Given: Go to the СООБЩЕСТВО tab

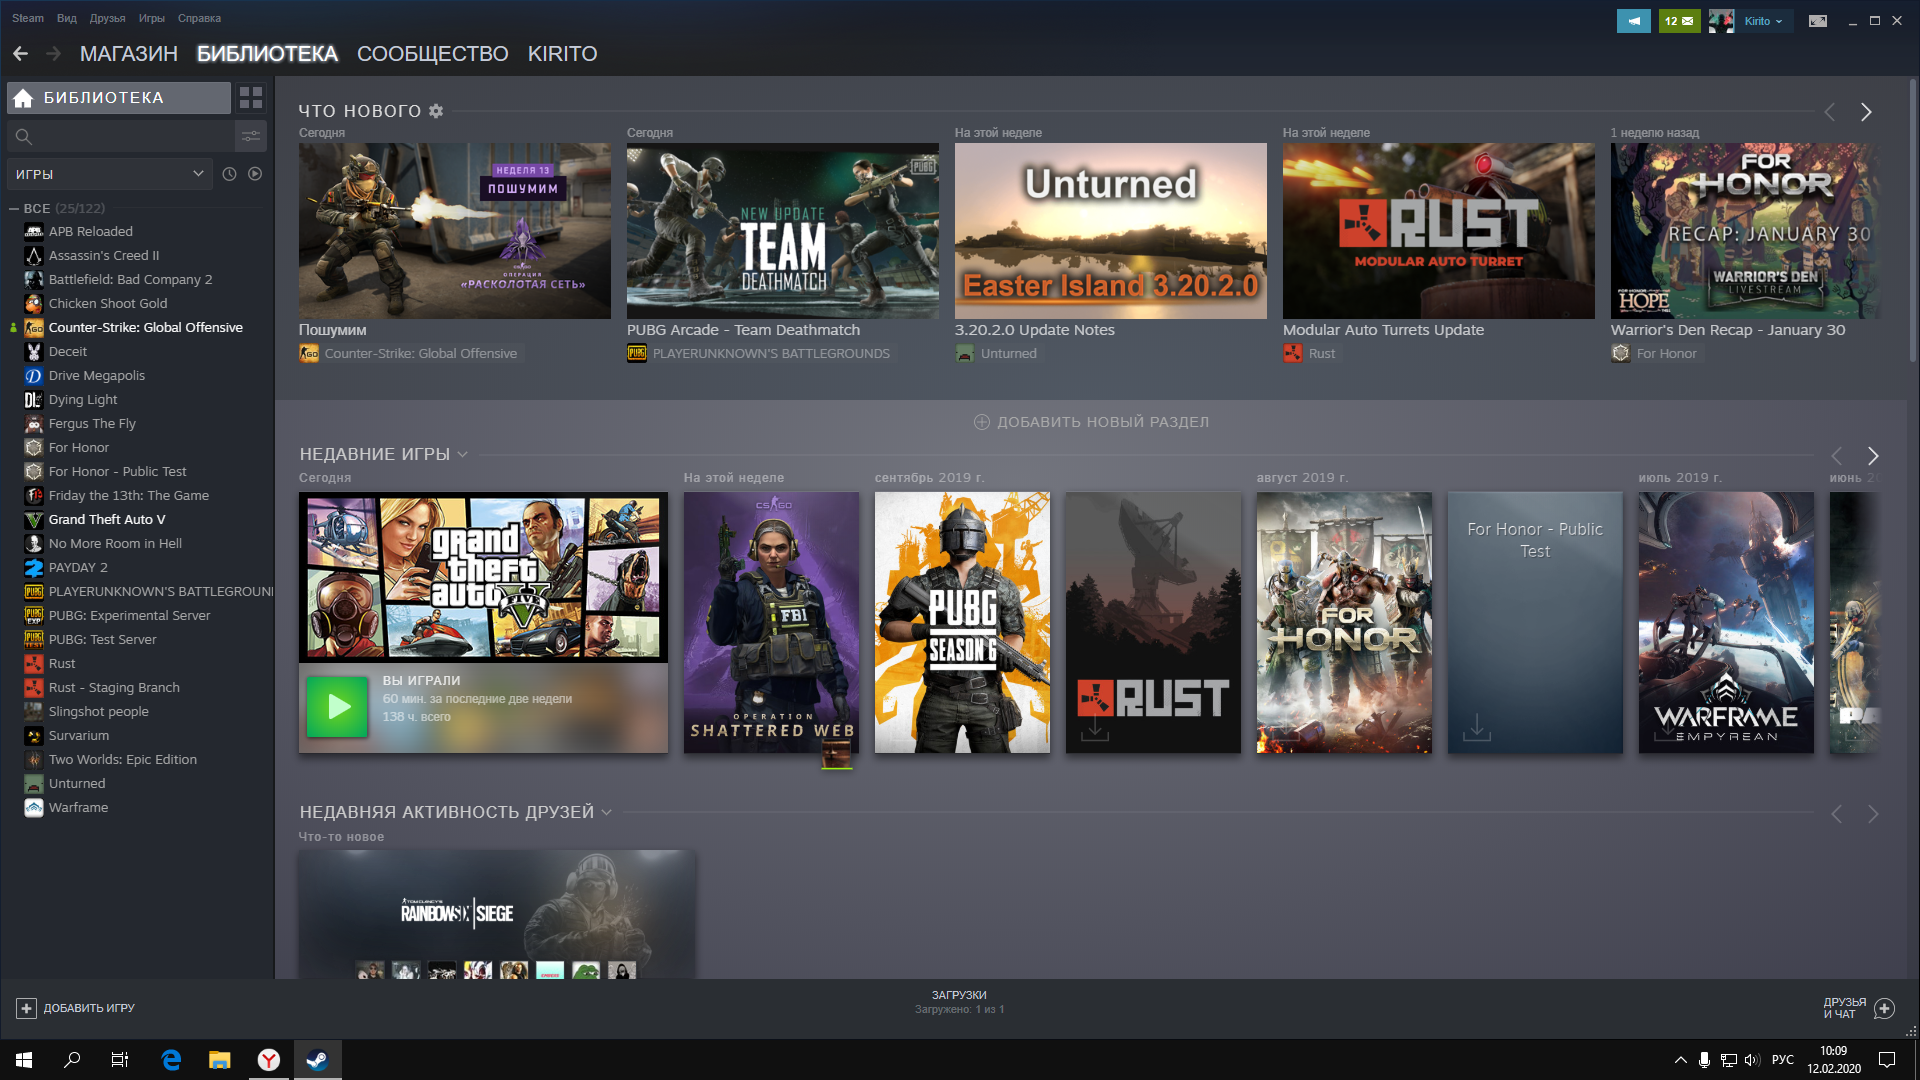Looking at the screenshot, I should (x=433, y=54).
